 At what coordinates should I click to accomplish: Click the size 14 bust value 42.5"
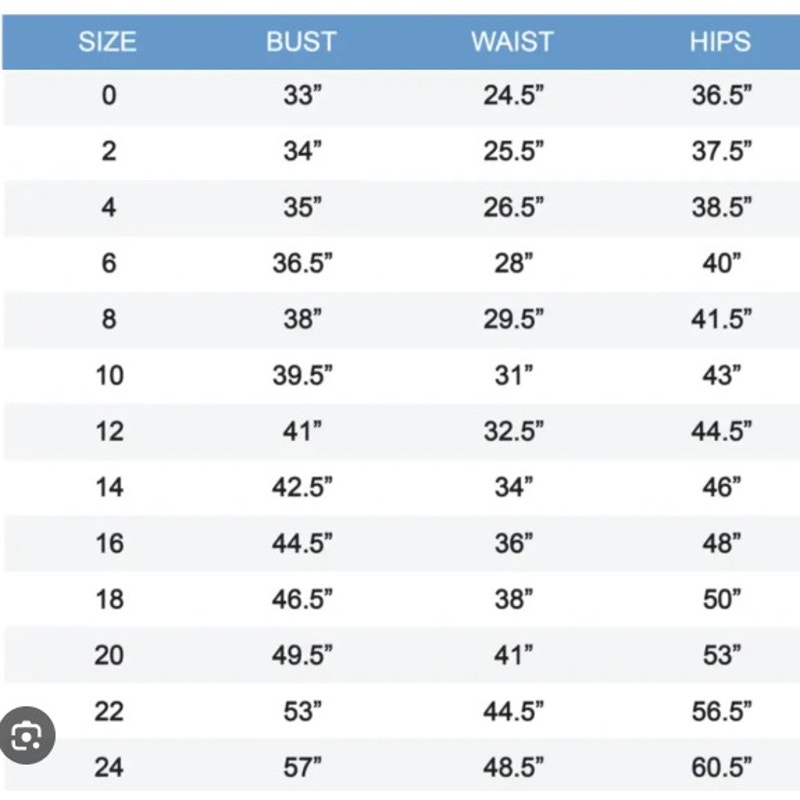coord(302,487)
